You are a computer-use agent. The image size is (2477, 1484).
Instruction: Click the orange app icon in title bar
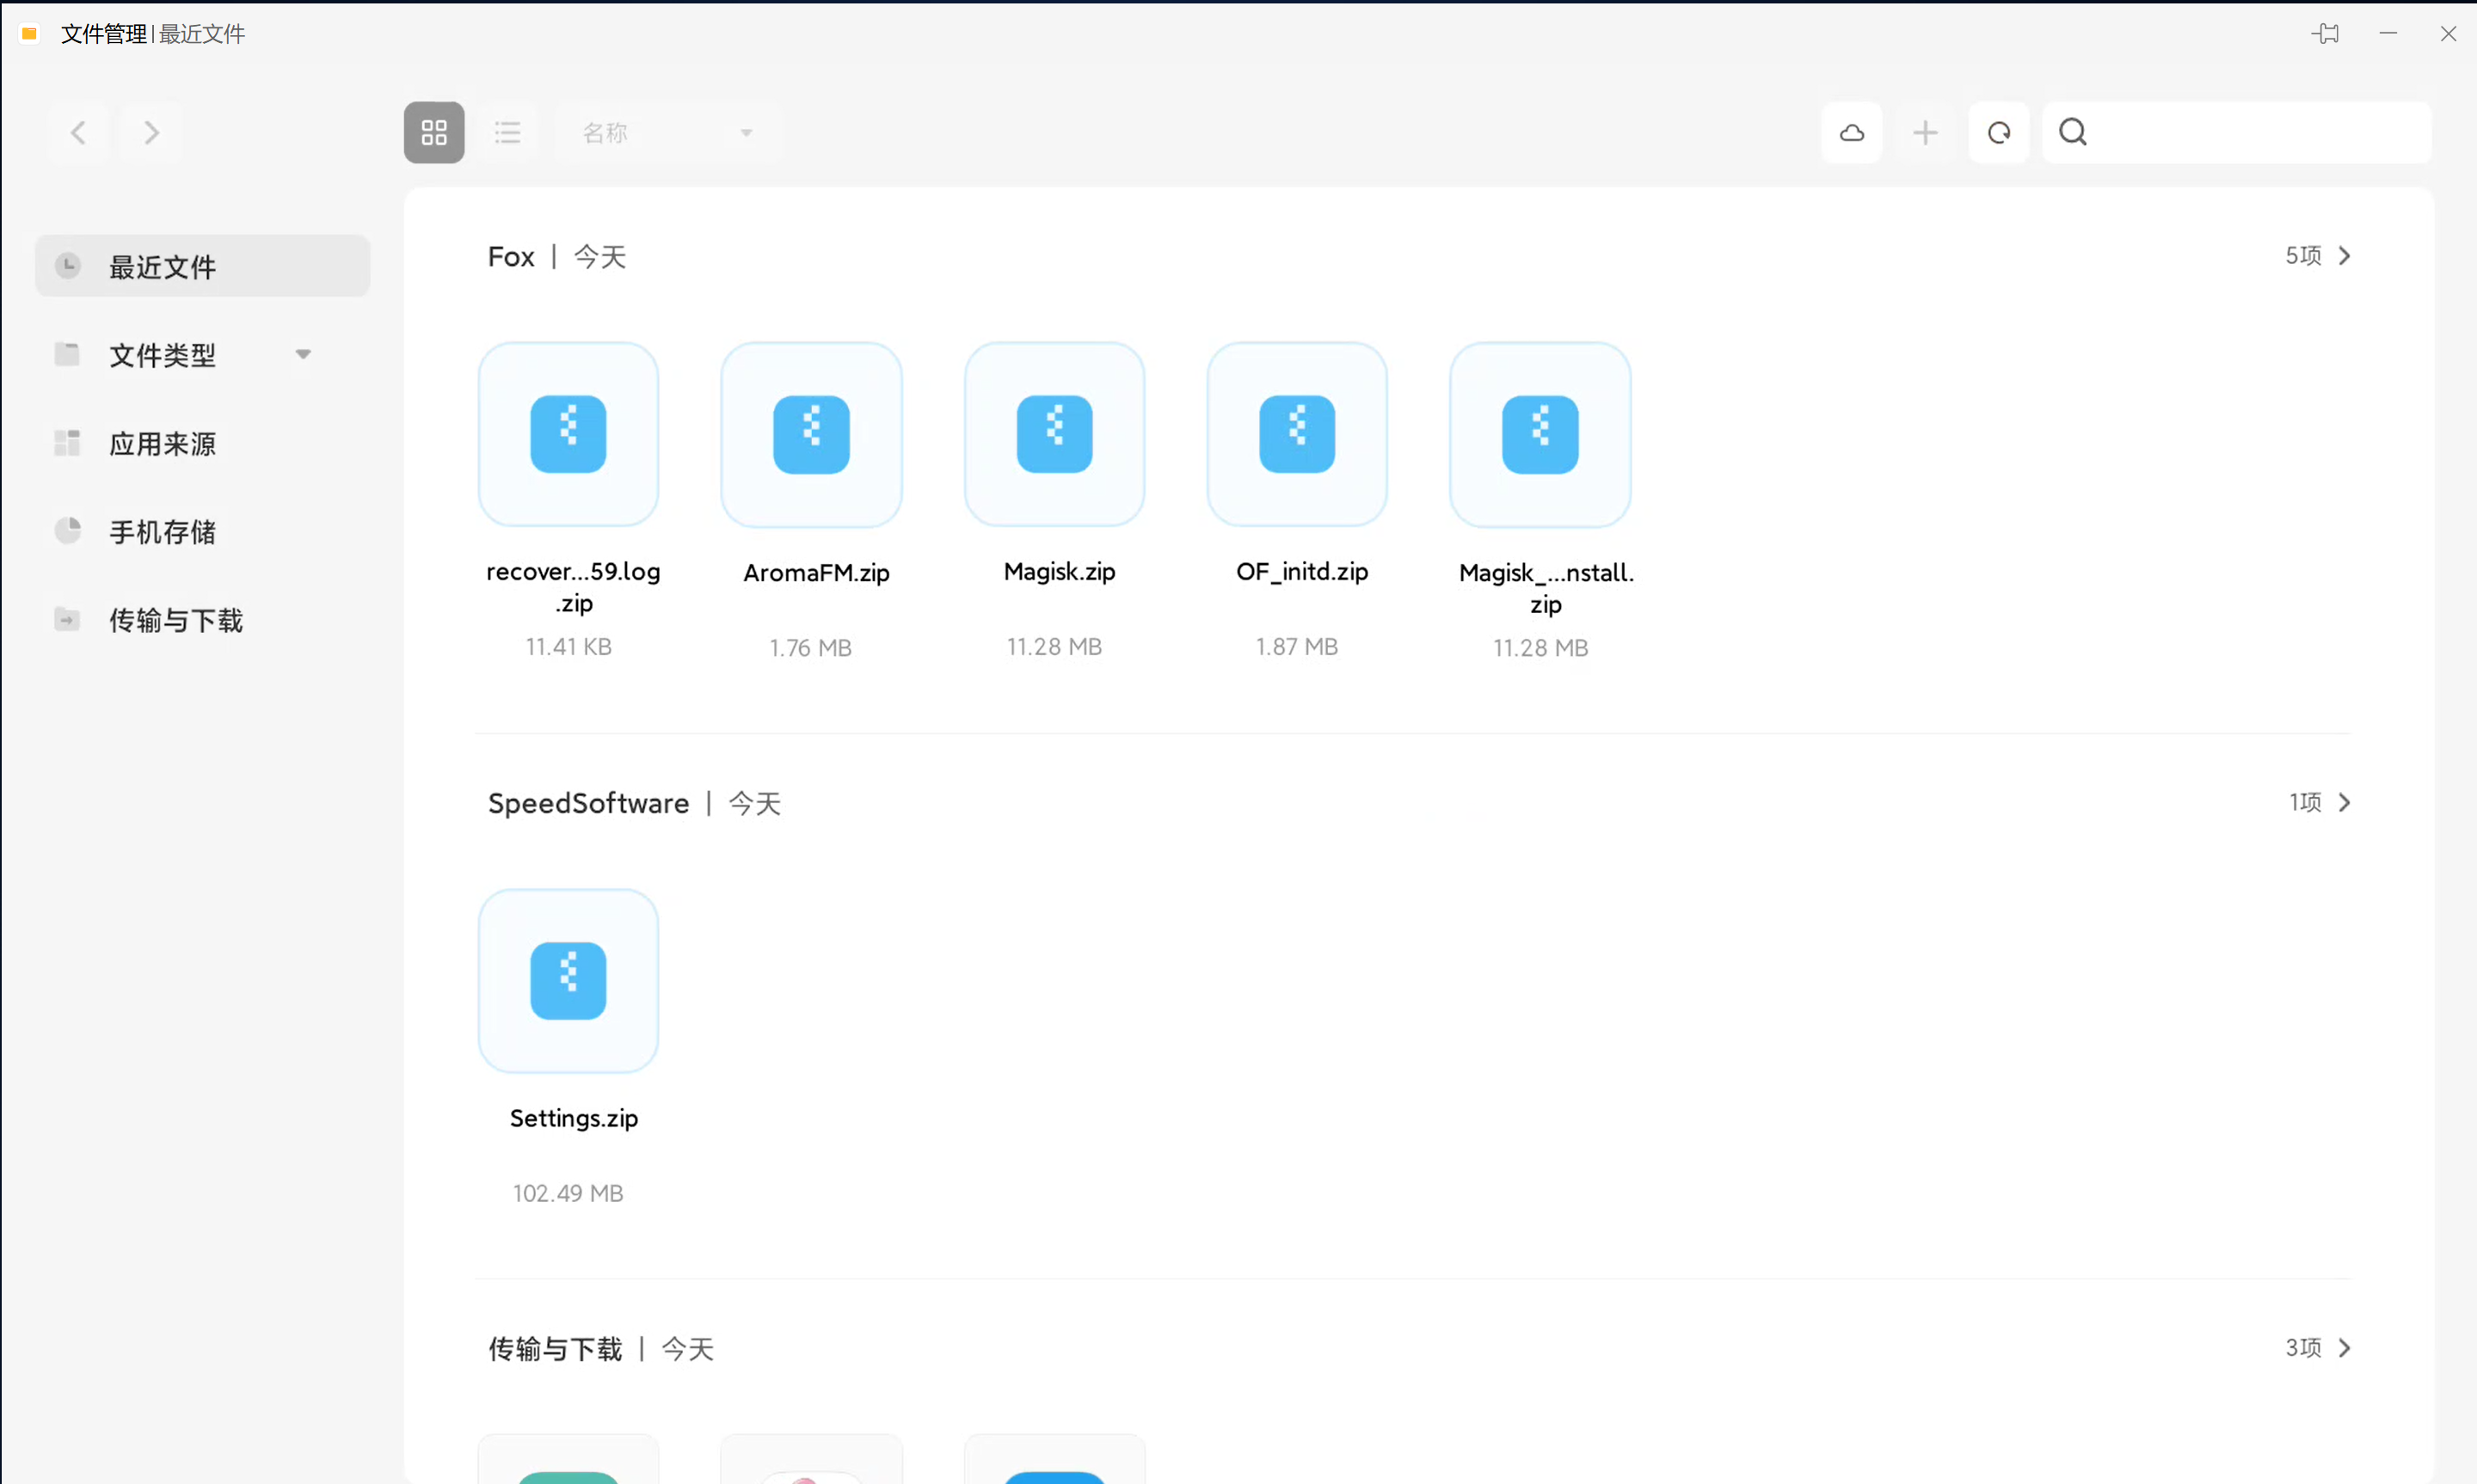[29, 34]
